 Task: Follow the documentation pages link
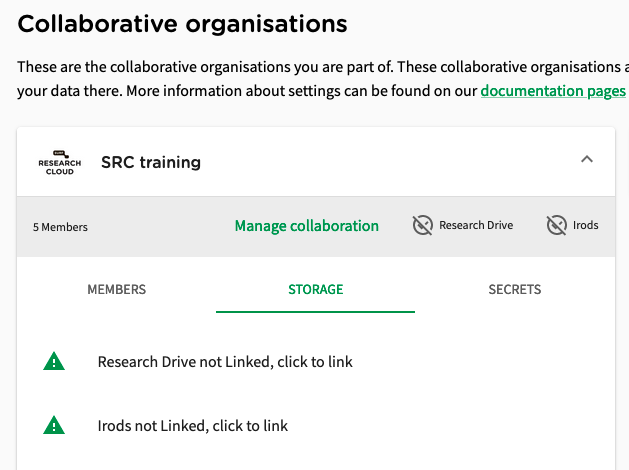point(553,91)
